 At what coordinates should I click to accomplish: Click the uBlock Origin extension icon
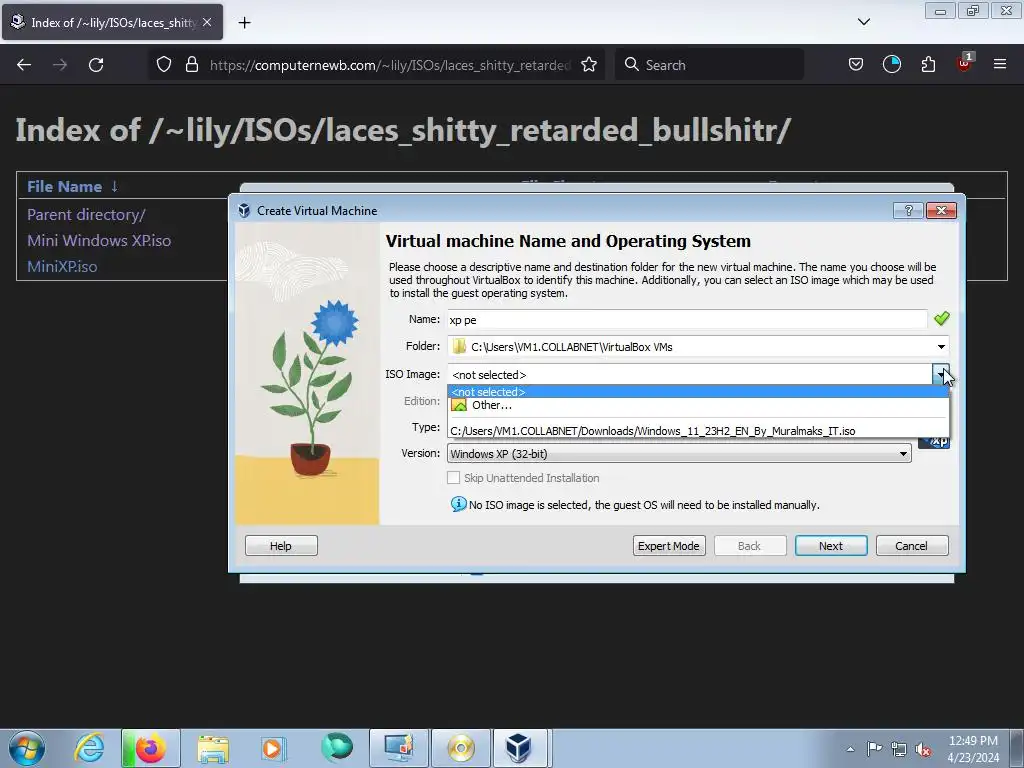click(x=965, y=63)
